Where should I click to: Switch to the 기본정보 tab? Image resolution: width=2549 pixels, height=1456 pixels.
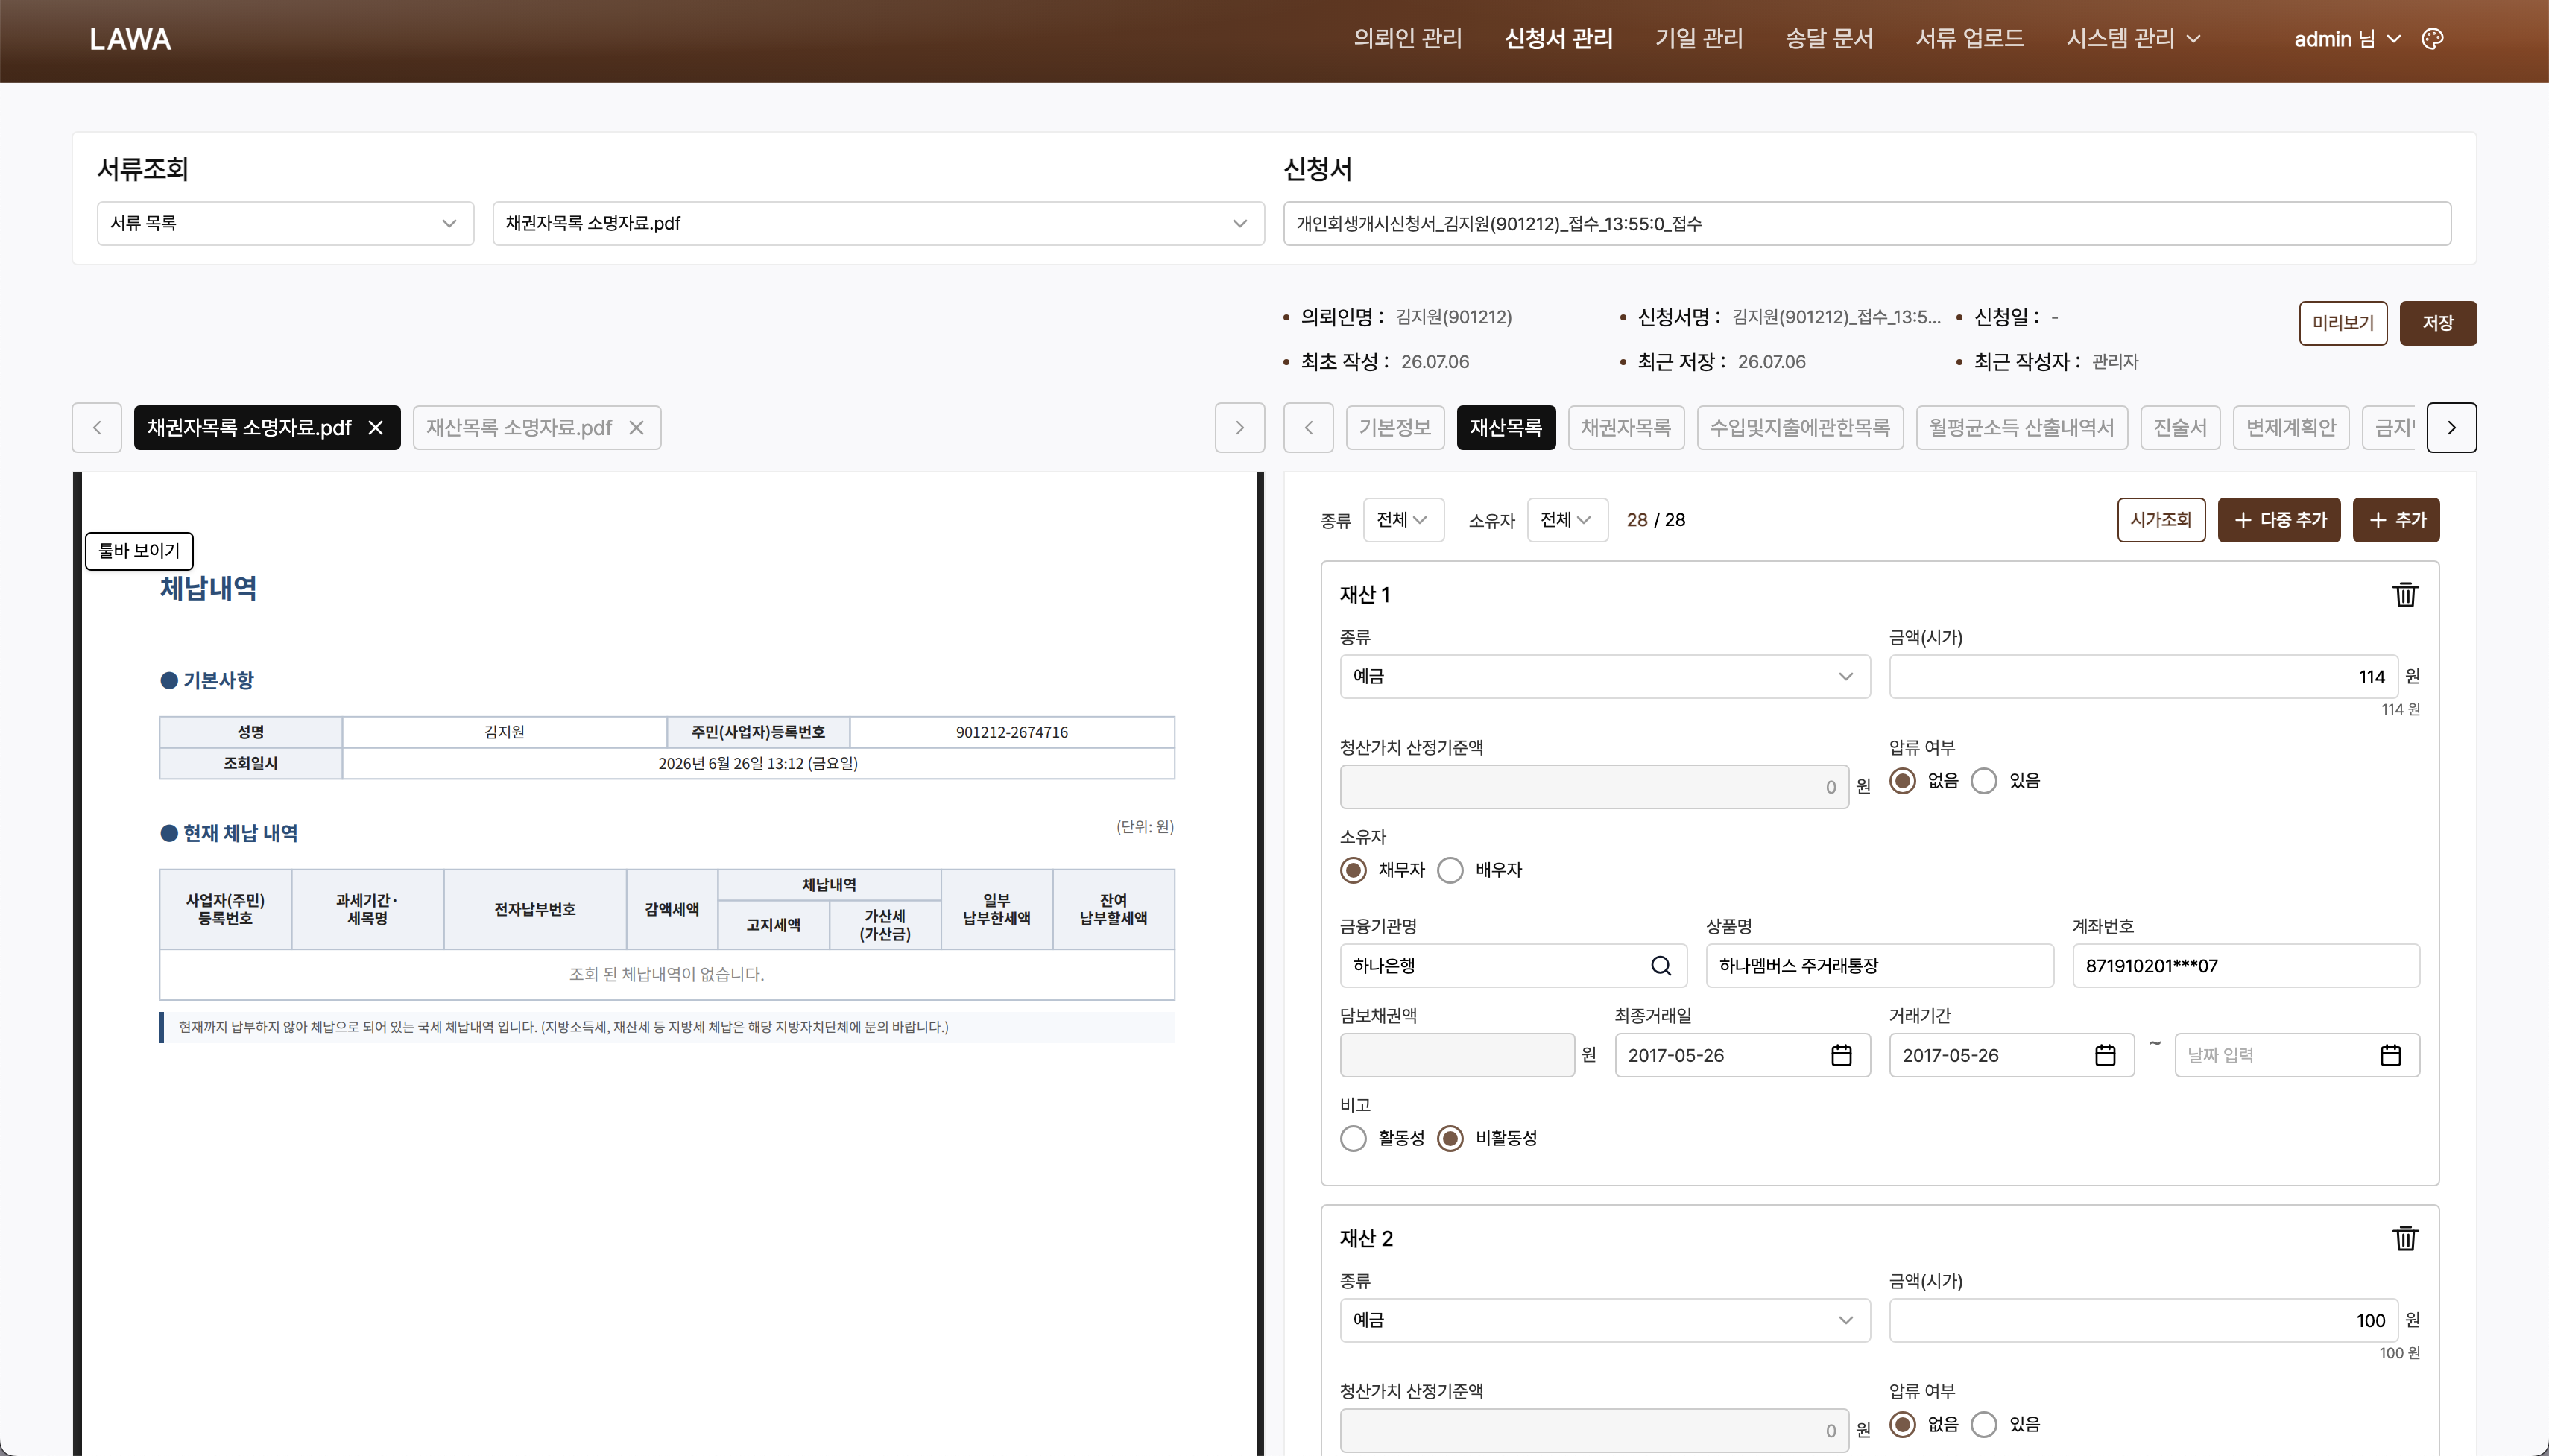[1394, 428]
